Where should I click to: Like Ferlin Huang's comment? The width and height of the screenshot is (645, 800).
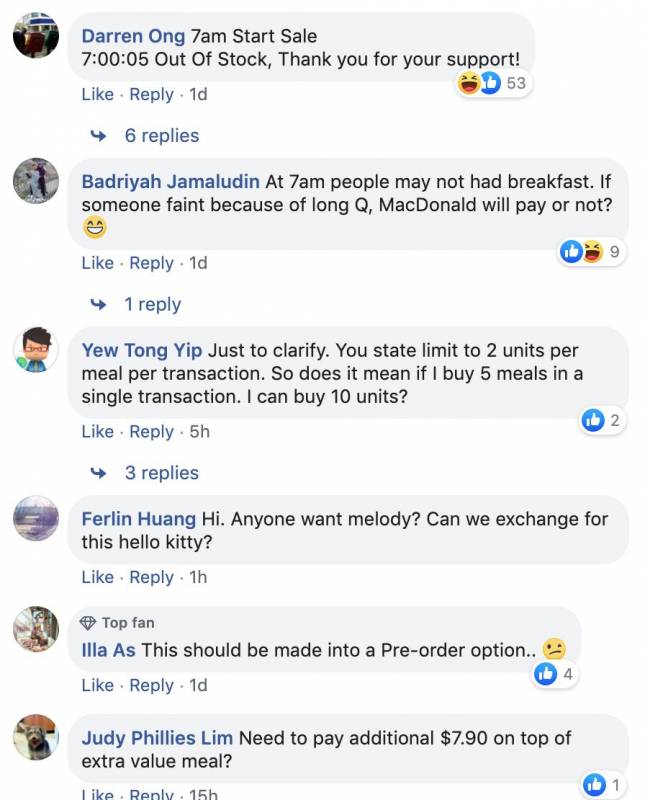click(x=97, y=577)
